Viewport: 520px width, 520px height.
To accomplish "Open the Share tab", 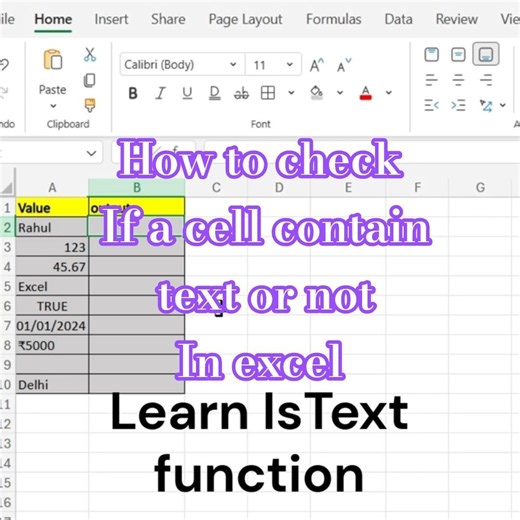I will click(168, 19).
